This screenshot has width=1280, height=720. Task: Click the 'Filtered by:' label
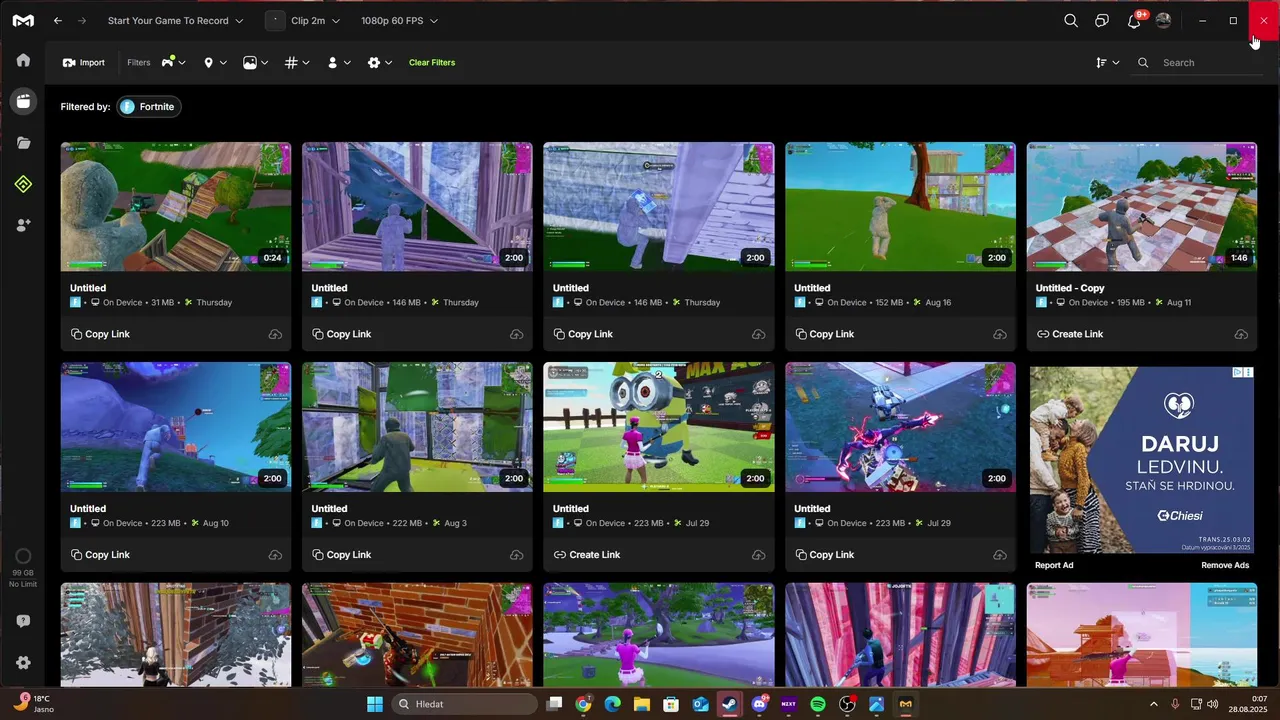click(85, 107)
